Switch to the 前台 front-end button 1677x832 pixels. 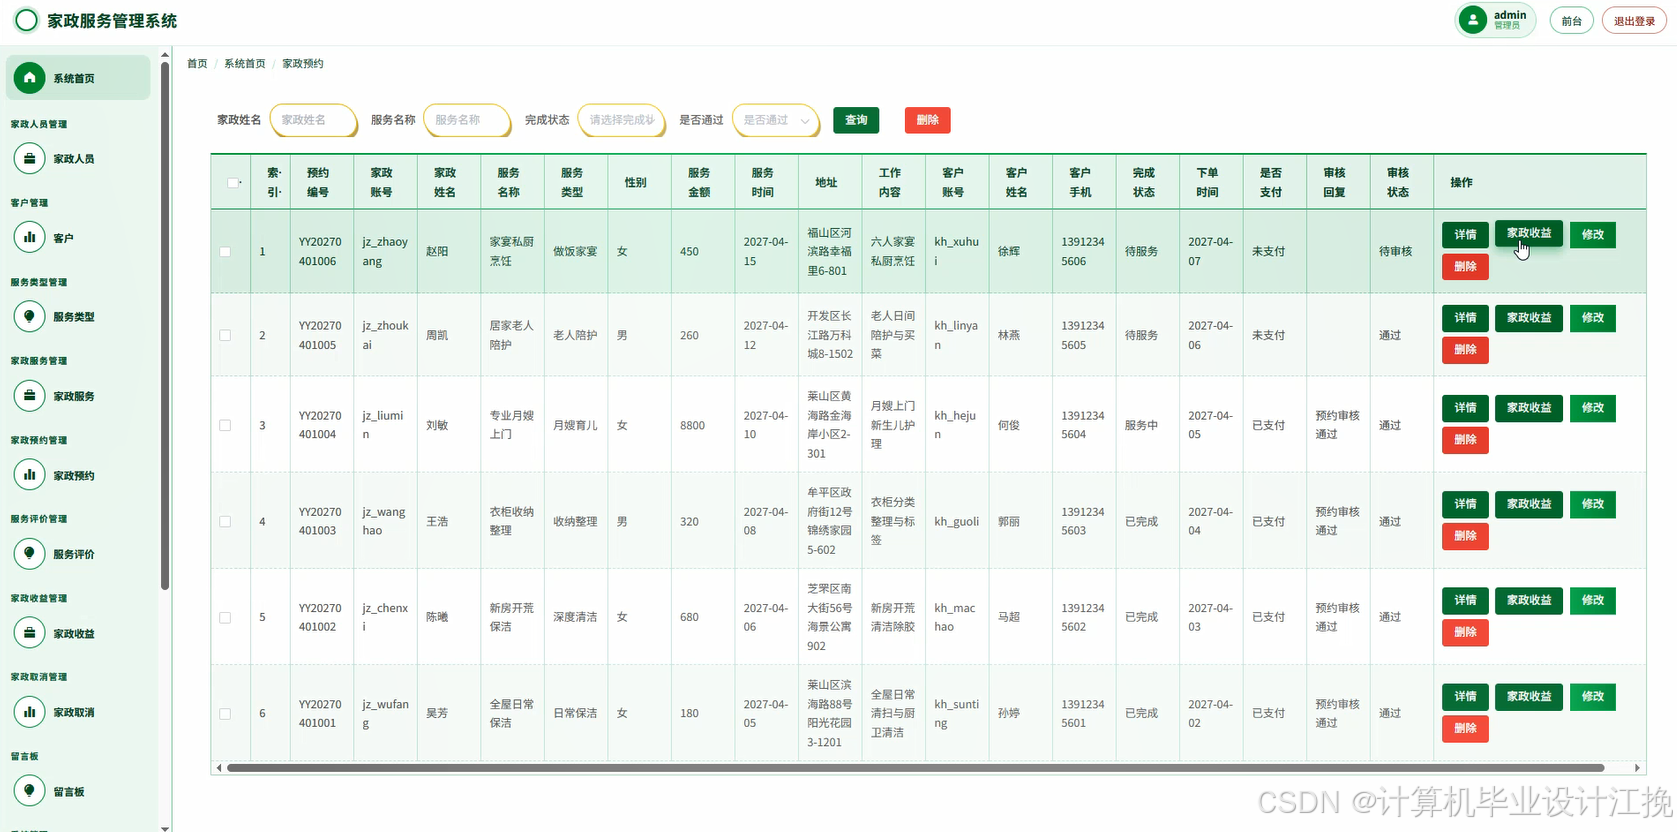1572,21
